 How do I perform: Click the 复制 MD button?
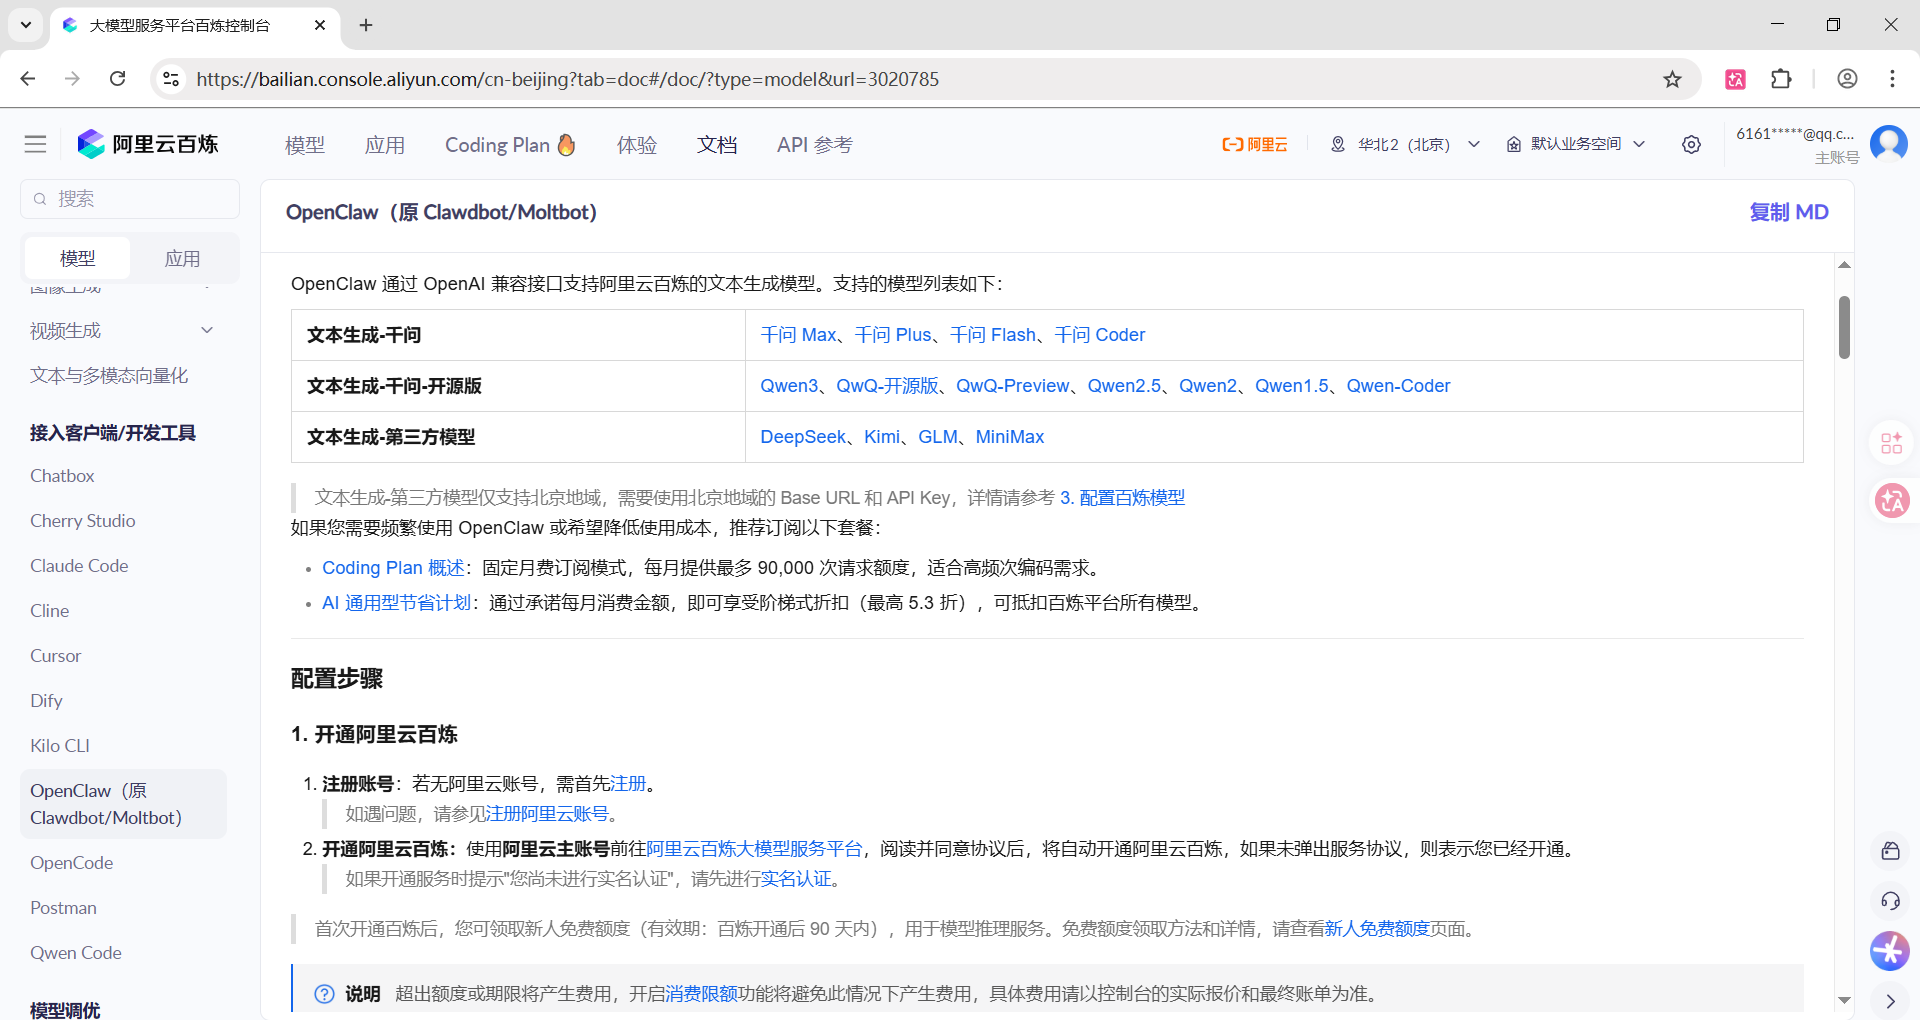point(1788,212)
